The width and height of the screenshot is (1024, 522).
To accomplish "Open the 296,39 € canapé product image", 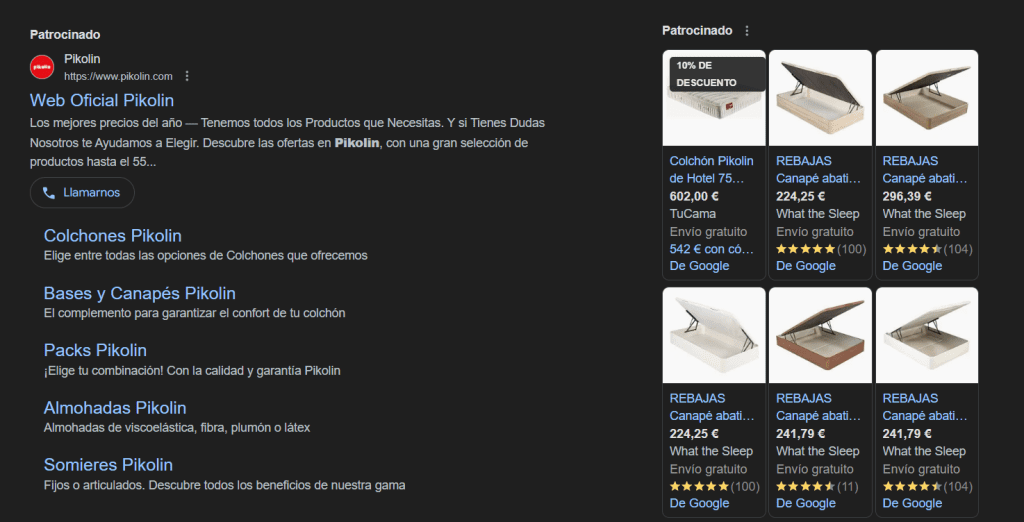I will [927, 98].
